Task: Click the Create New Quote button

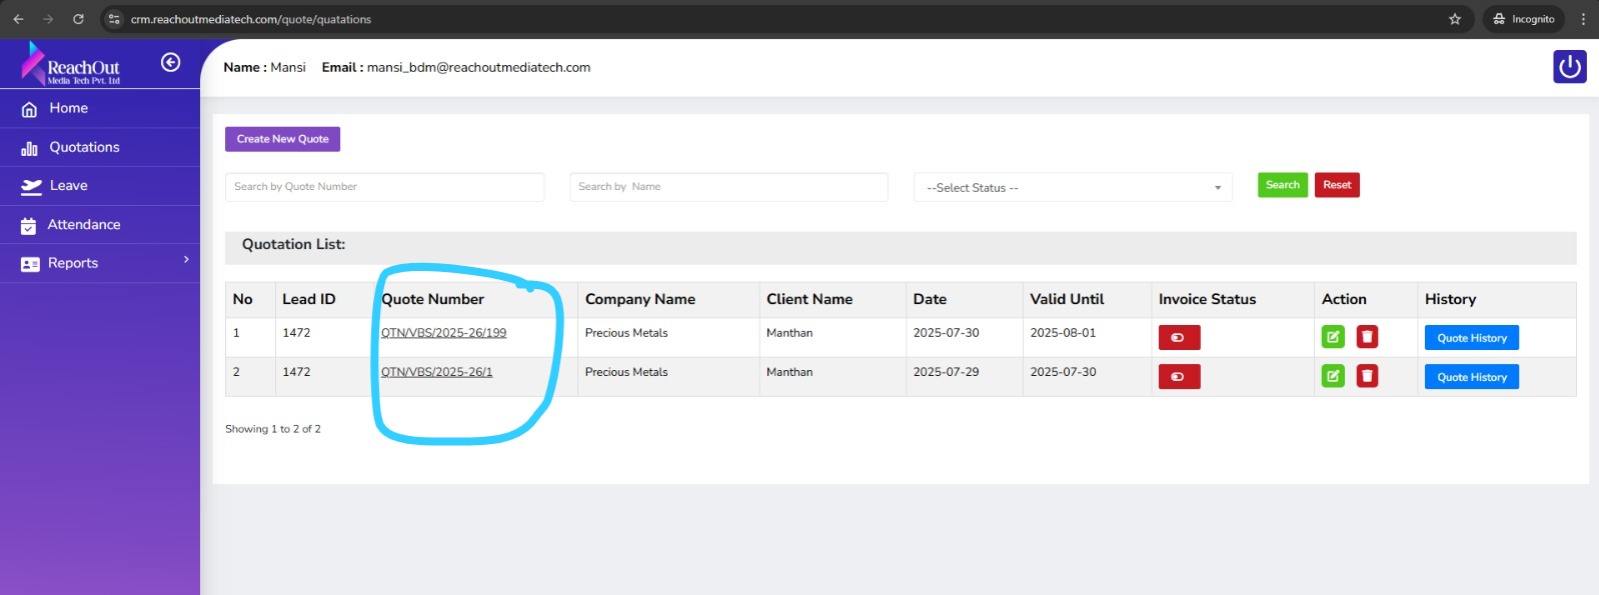Action: [282, 139]
